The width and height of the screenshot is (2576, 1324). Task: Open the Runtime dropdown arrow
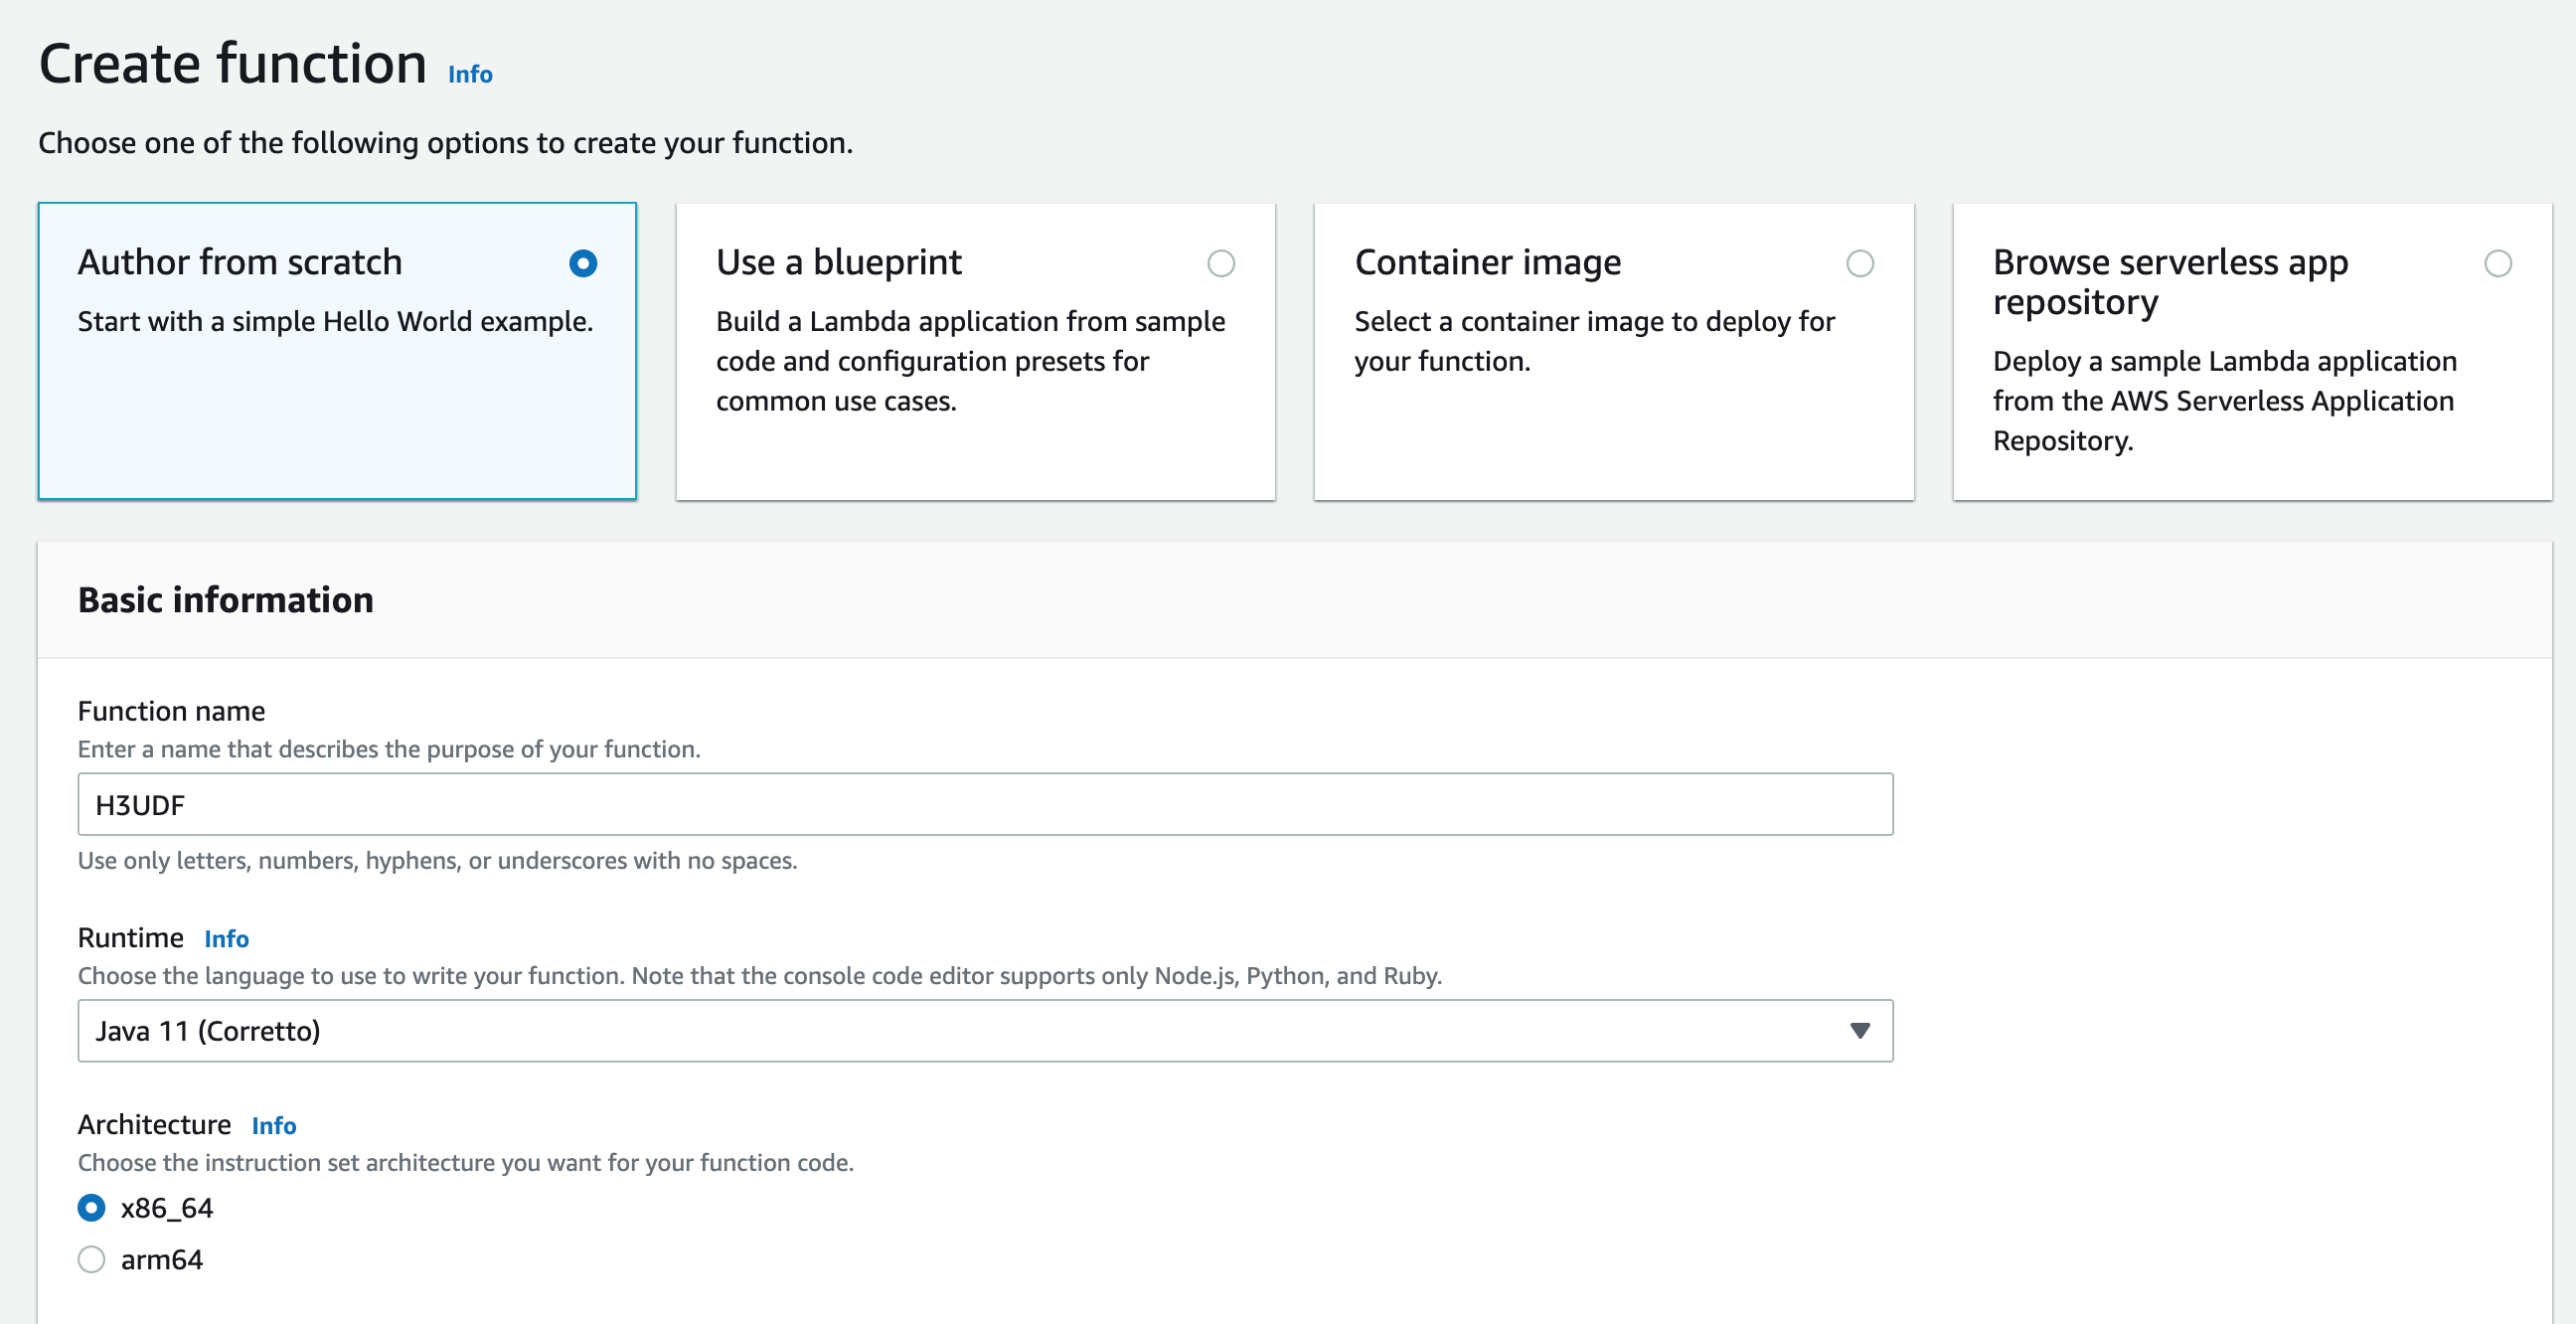point(1859,1030)
